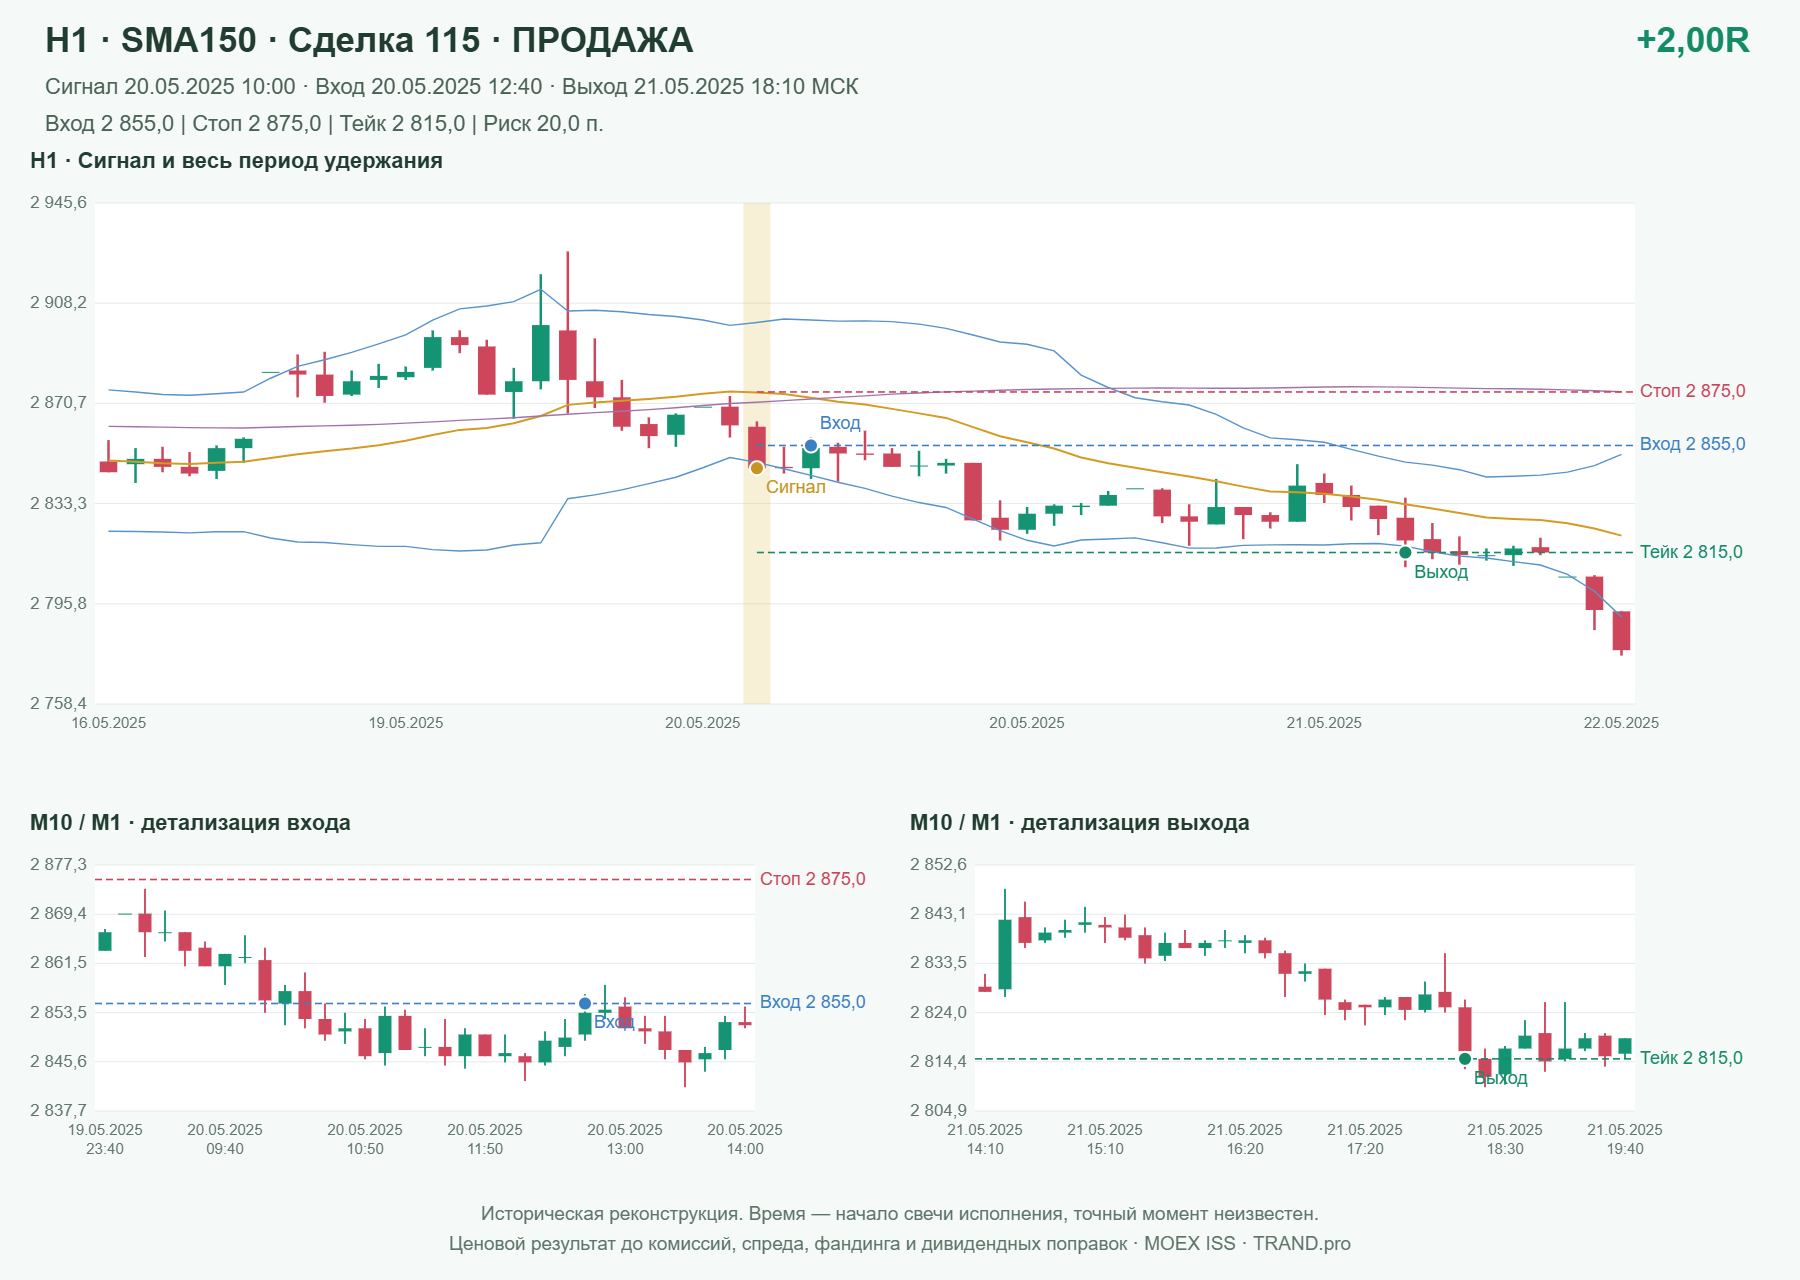Click 'Тейк 2 815,0' label in exit detail chart

[1691, 1058]
